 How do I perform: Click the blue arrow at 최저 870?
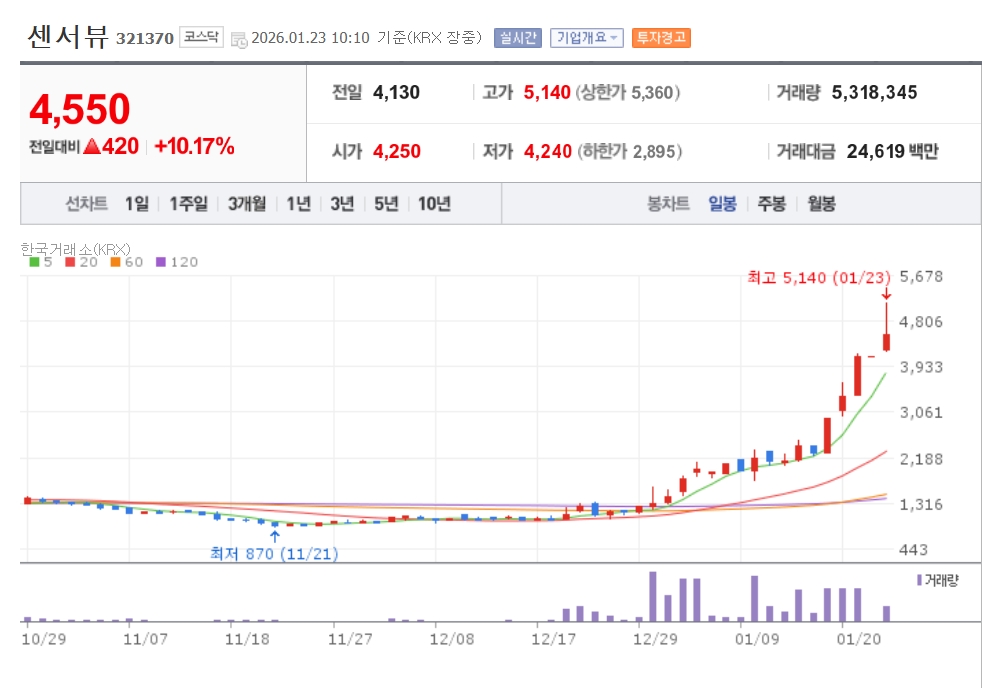275,537
